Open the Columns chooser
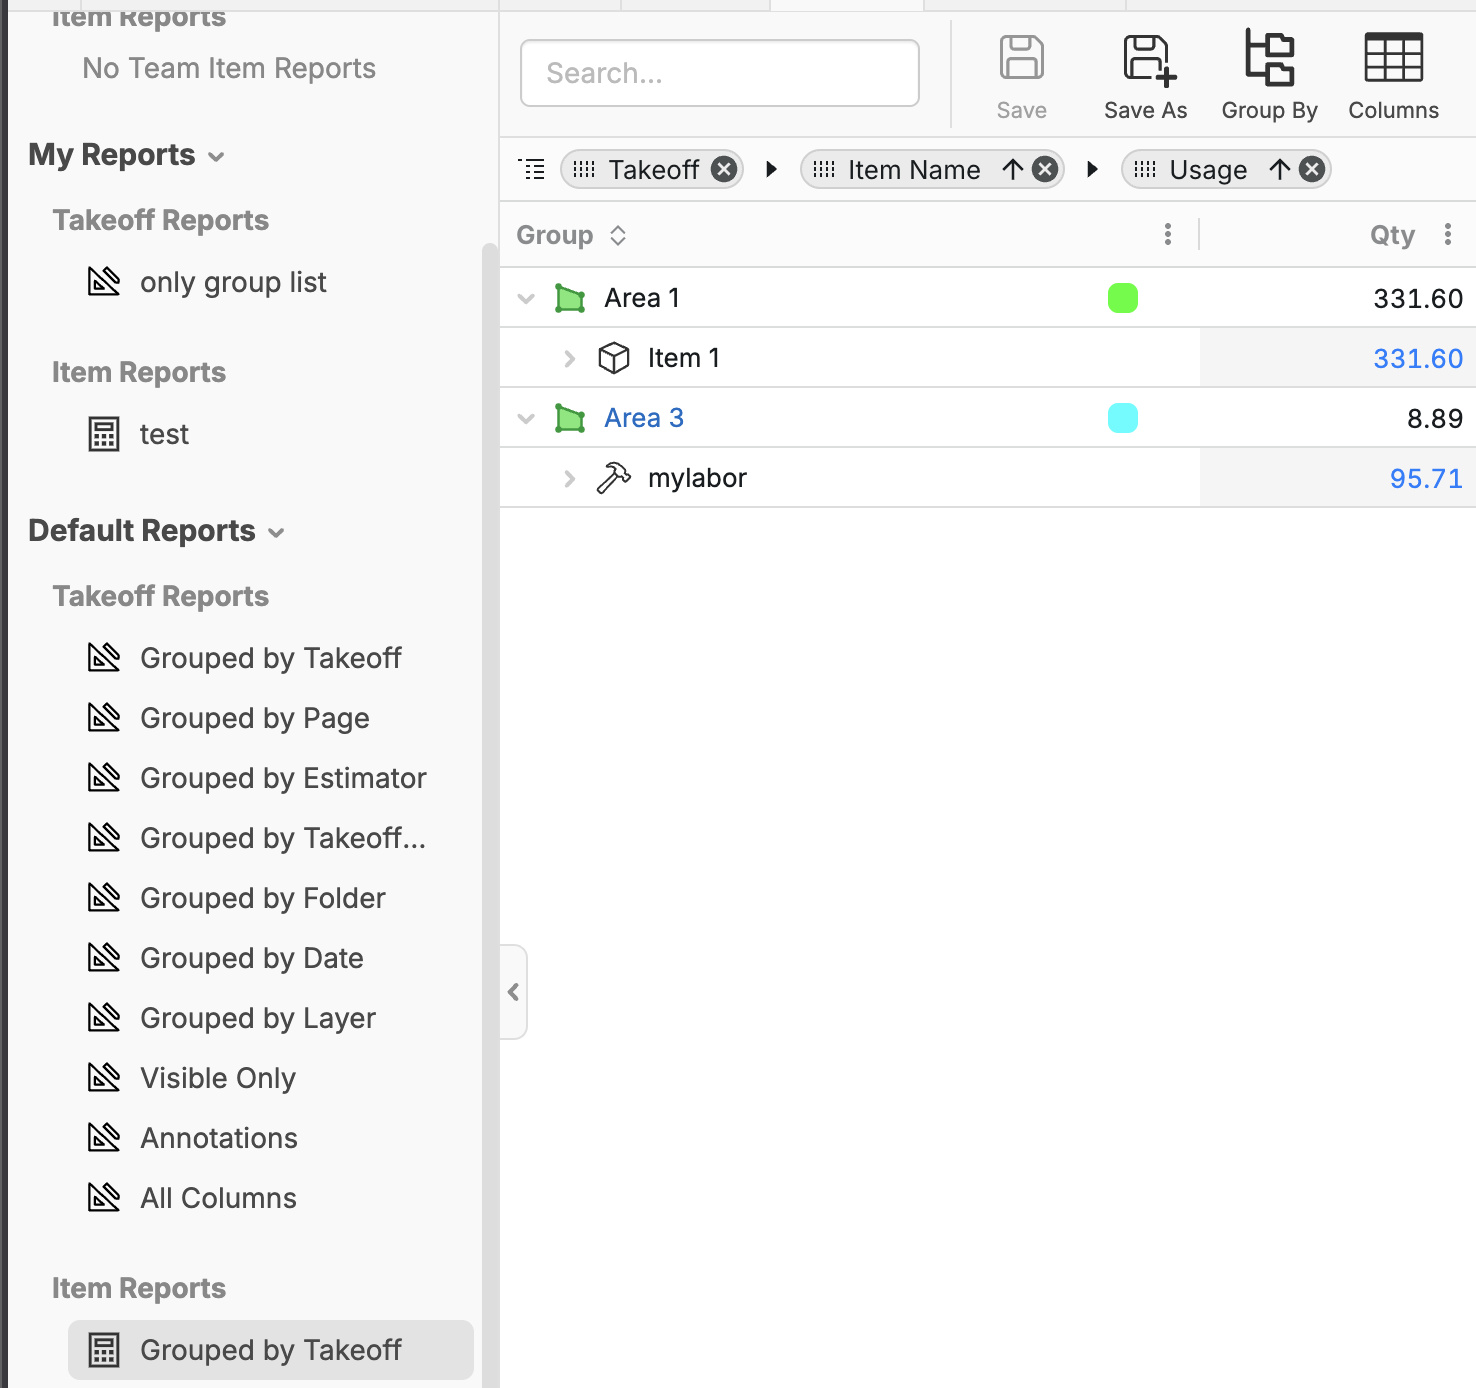 pos(1393,61)
